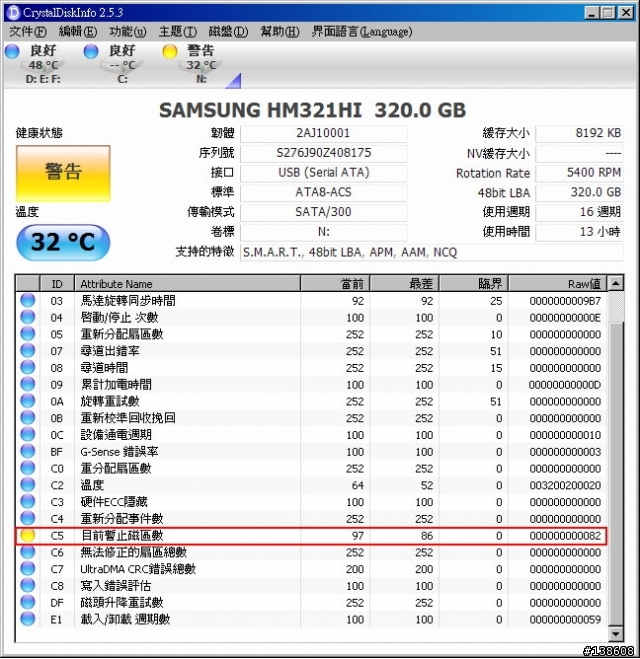The width and height of the screenshot is (640, 659).
Task: Click the status orb for attribute 05
Action: click(28, 334)
